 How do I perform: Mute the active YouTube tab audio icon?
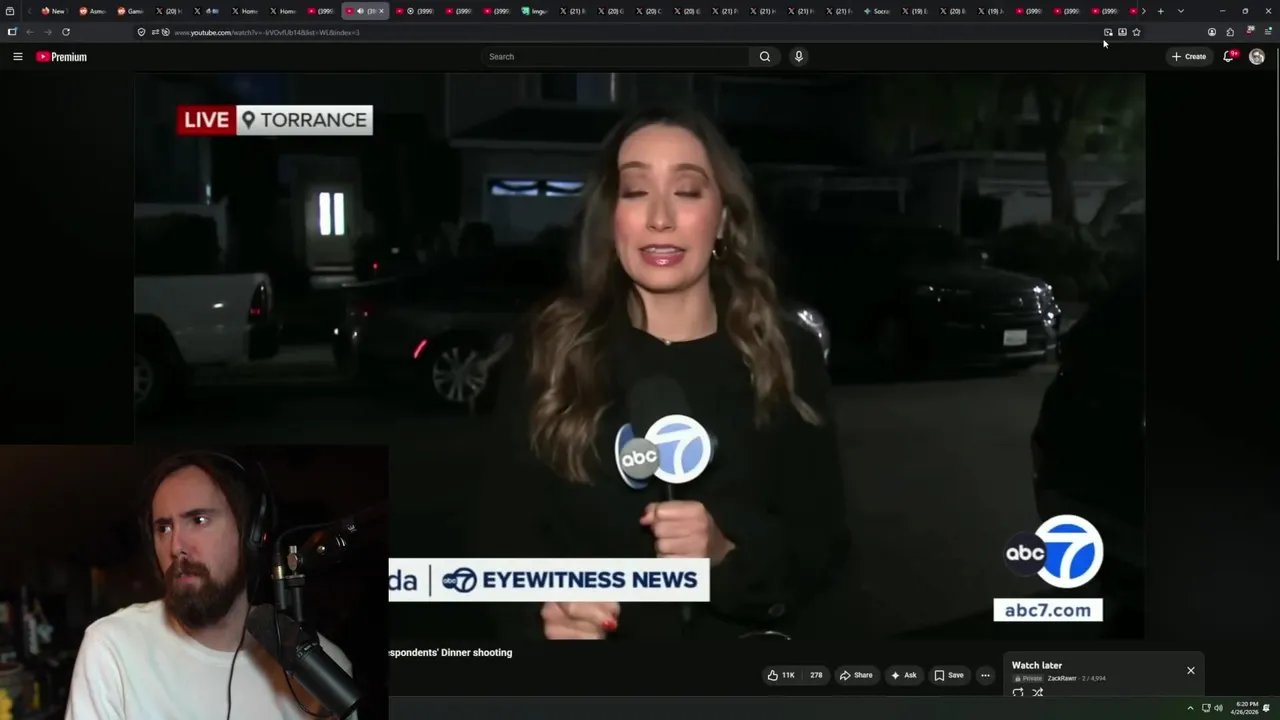click(x=360, y=11)
